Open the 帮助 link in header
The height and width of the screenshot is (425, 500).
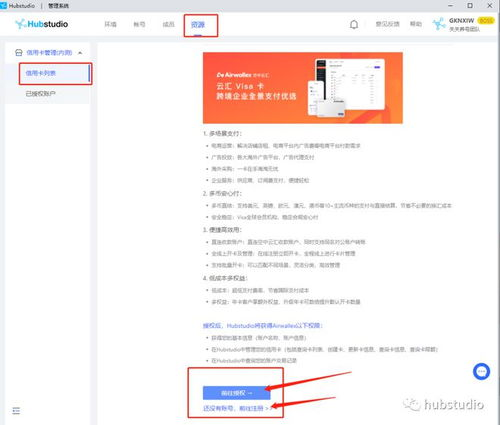click(416, 24)
